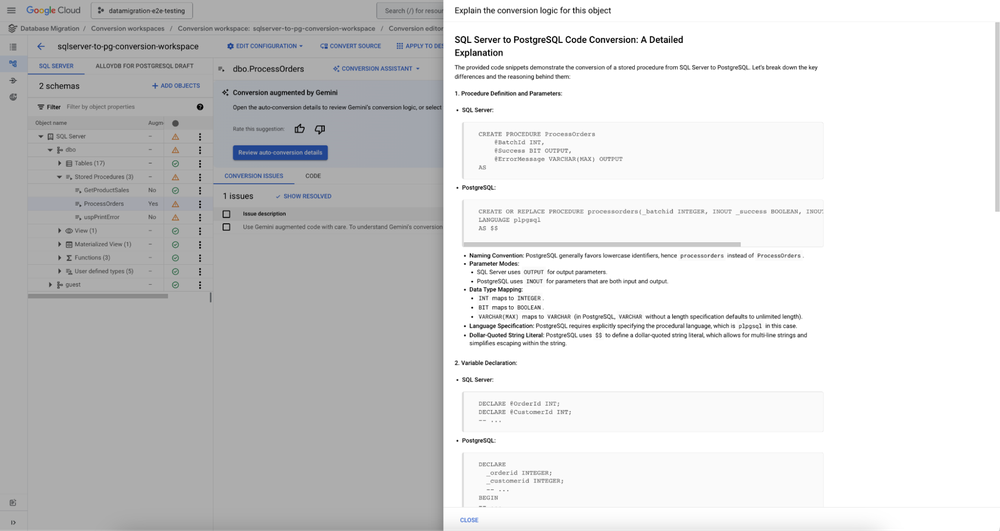
Task: Expand the User defined types (5) node
Action: pos(60,272)
